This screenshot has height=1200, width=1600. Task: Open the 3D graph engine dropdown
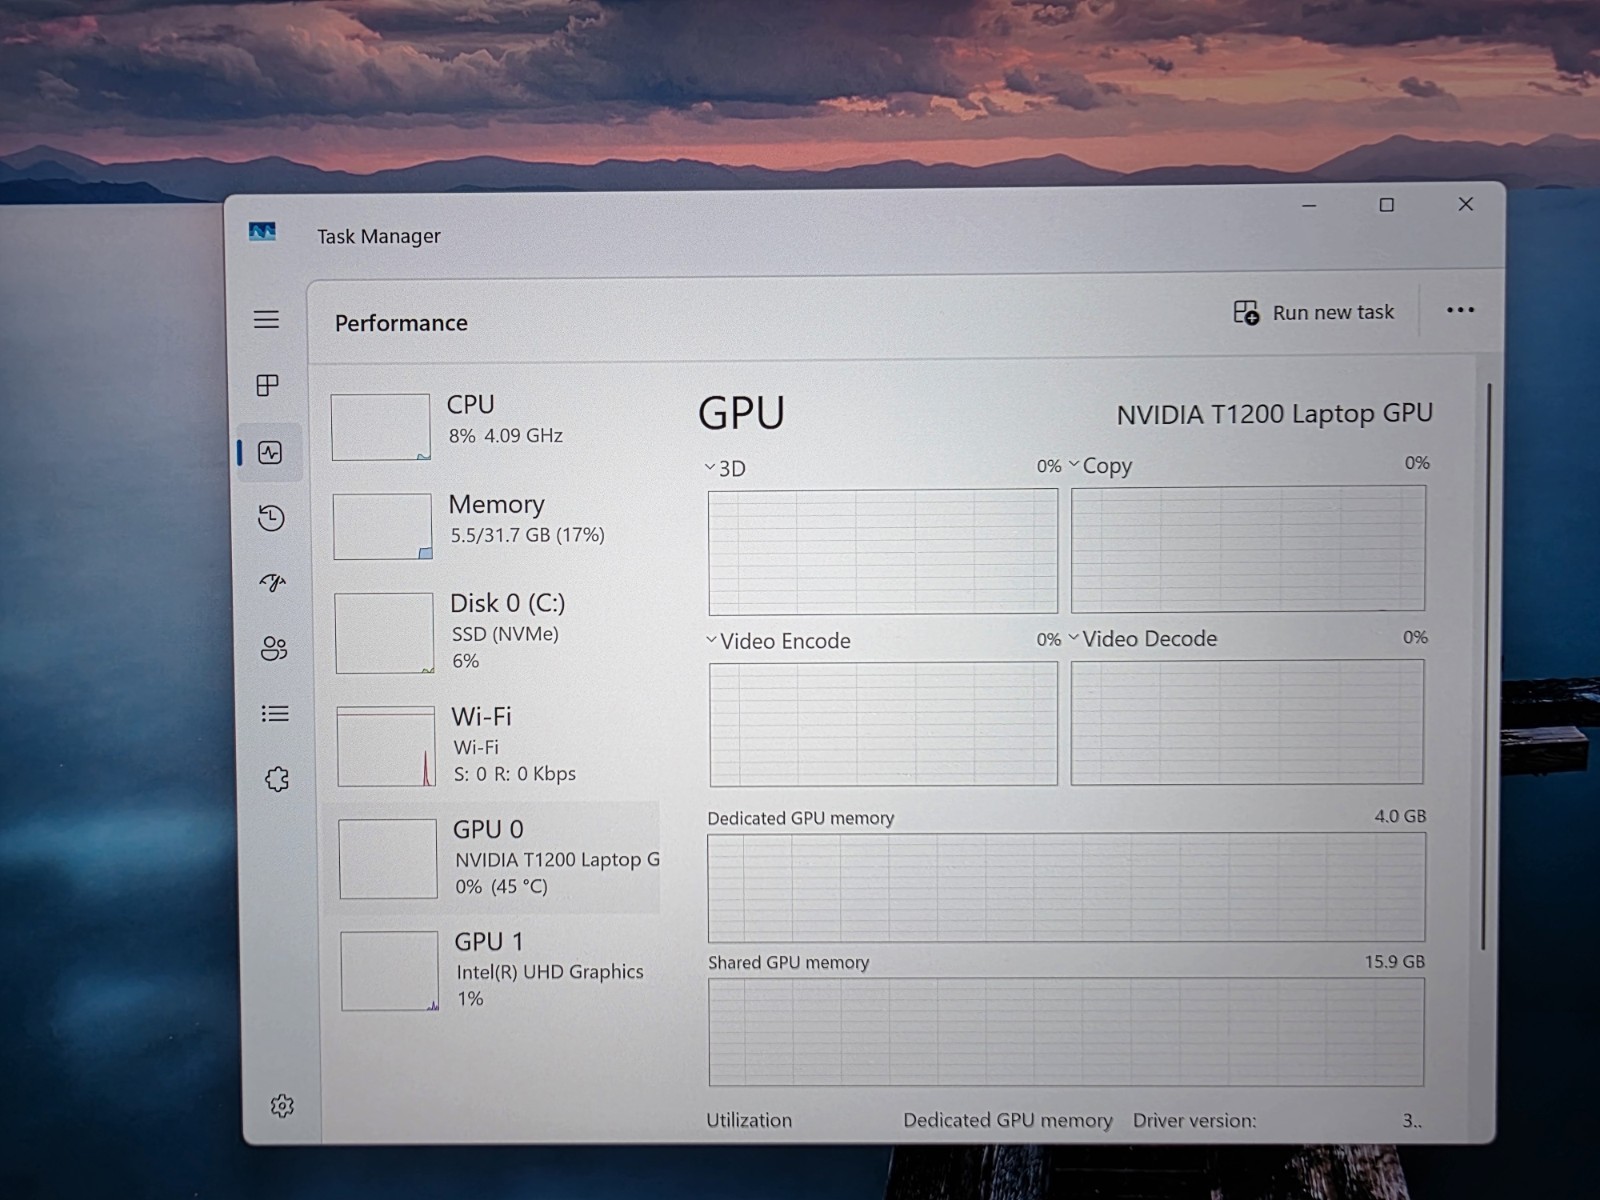pyautogui.click(x=710, y=467)
